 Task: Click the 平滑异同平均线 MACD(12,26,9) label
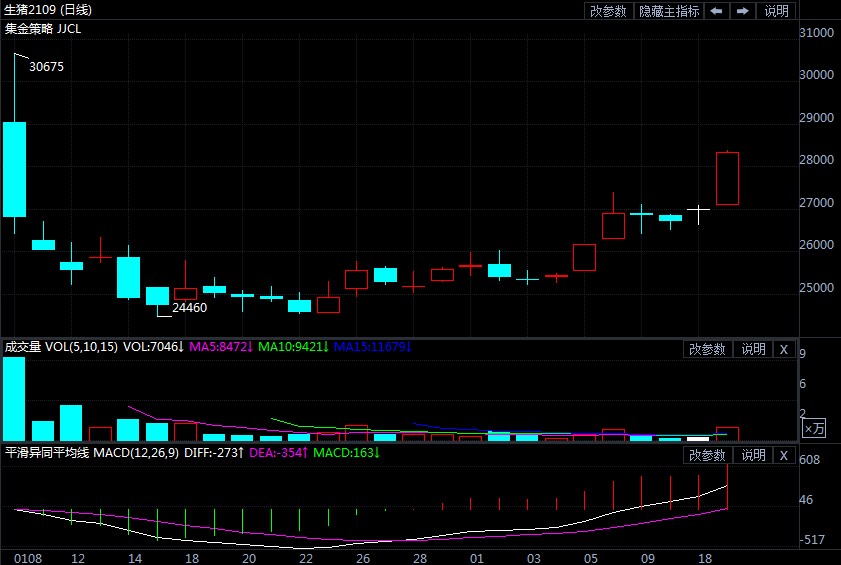point(92,452)
